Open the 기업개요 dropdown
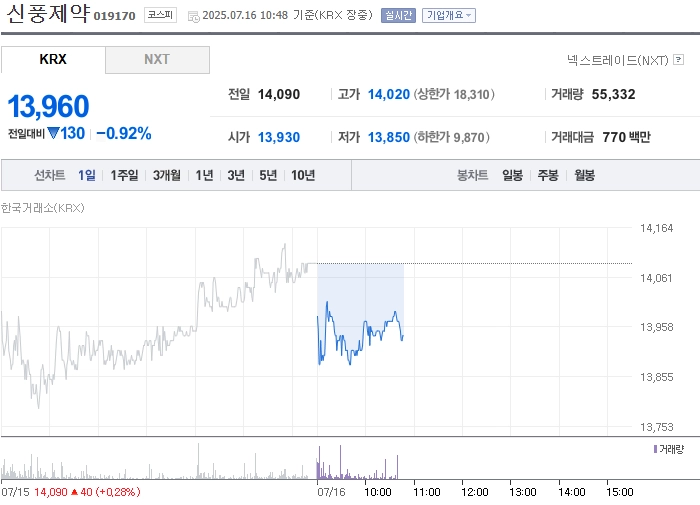 (449, 16)
